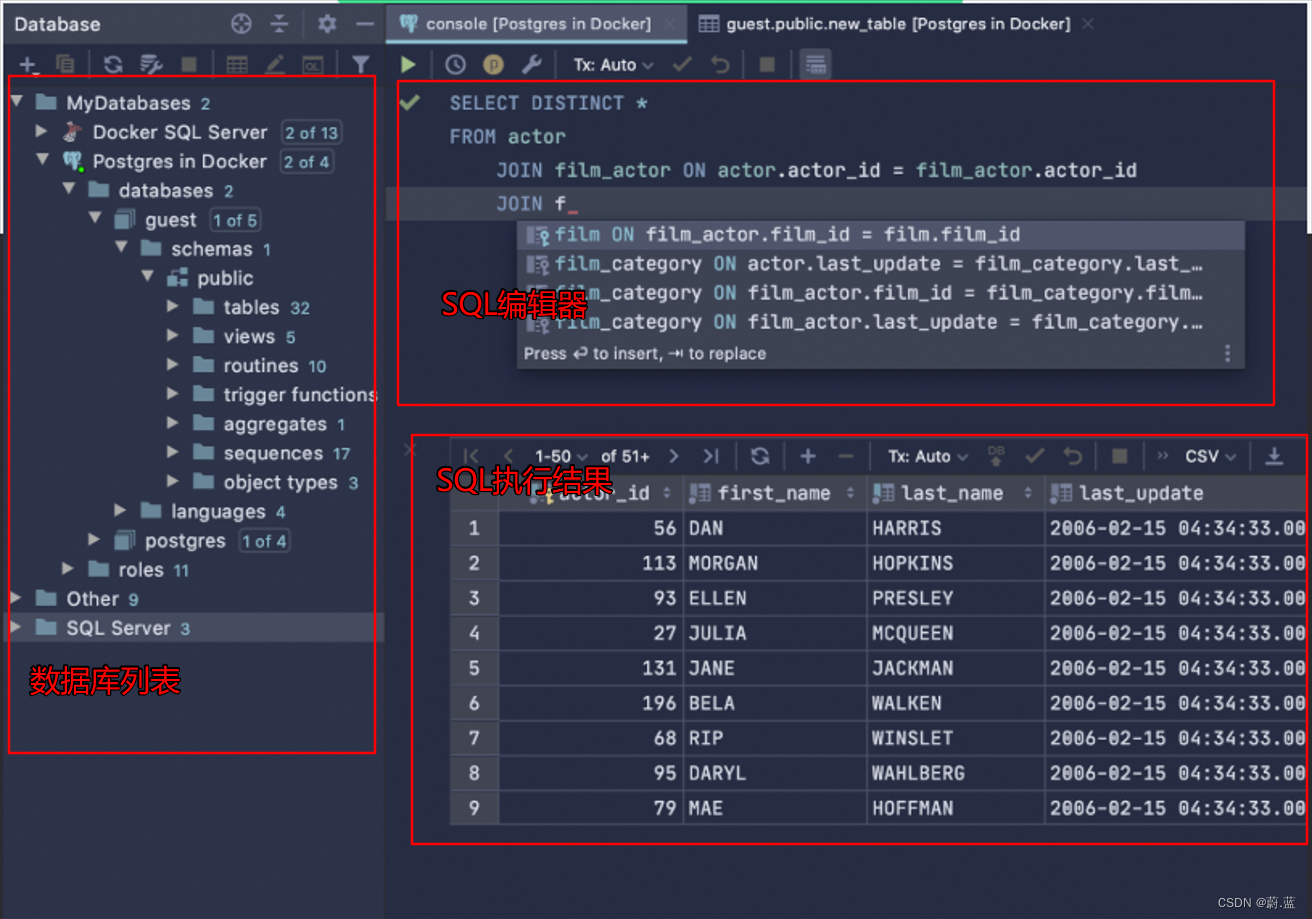
Task: Open the filter funnel in Database panel
Action: pyautogui.click(x=360, y=65)
